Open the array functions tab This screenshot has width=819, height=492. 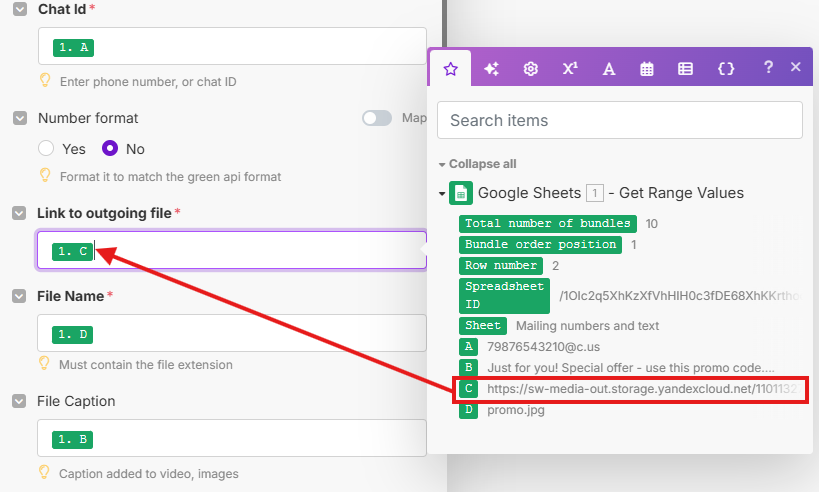[685, 69]
